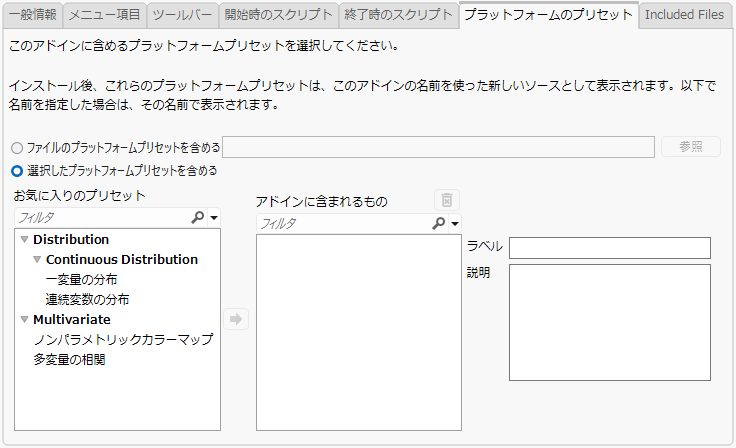Select the Multivariate category label
This screenshot has height=448, width=736.
point(72,319)
